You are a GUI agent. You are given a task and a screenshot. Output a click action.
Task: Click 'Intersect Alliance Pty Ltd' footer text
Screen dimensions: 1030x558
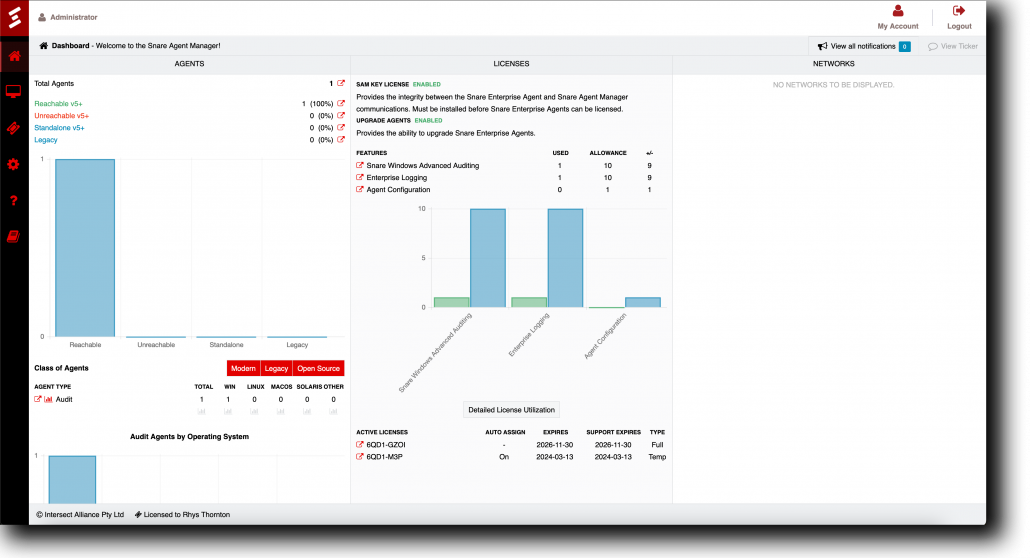click(84, 515)
